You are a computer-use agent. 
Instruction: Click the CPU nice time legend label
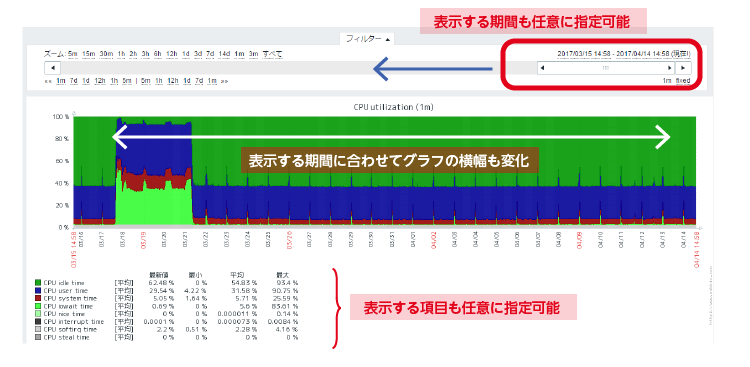(63, 314)
